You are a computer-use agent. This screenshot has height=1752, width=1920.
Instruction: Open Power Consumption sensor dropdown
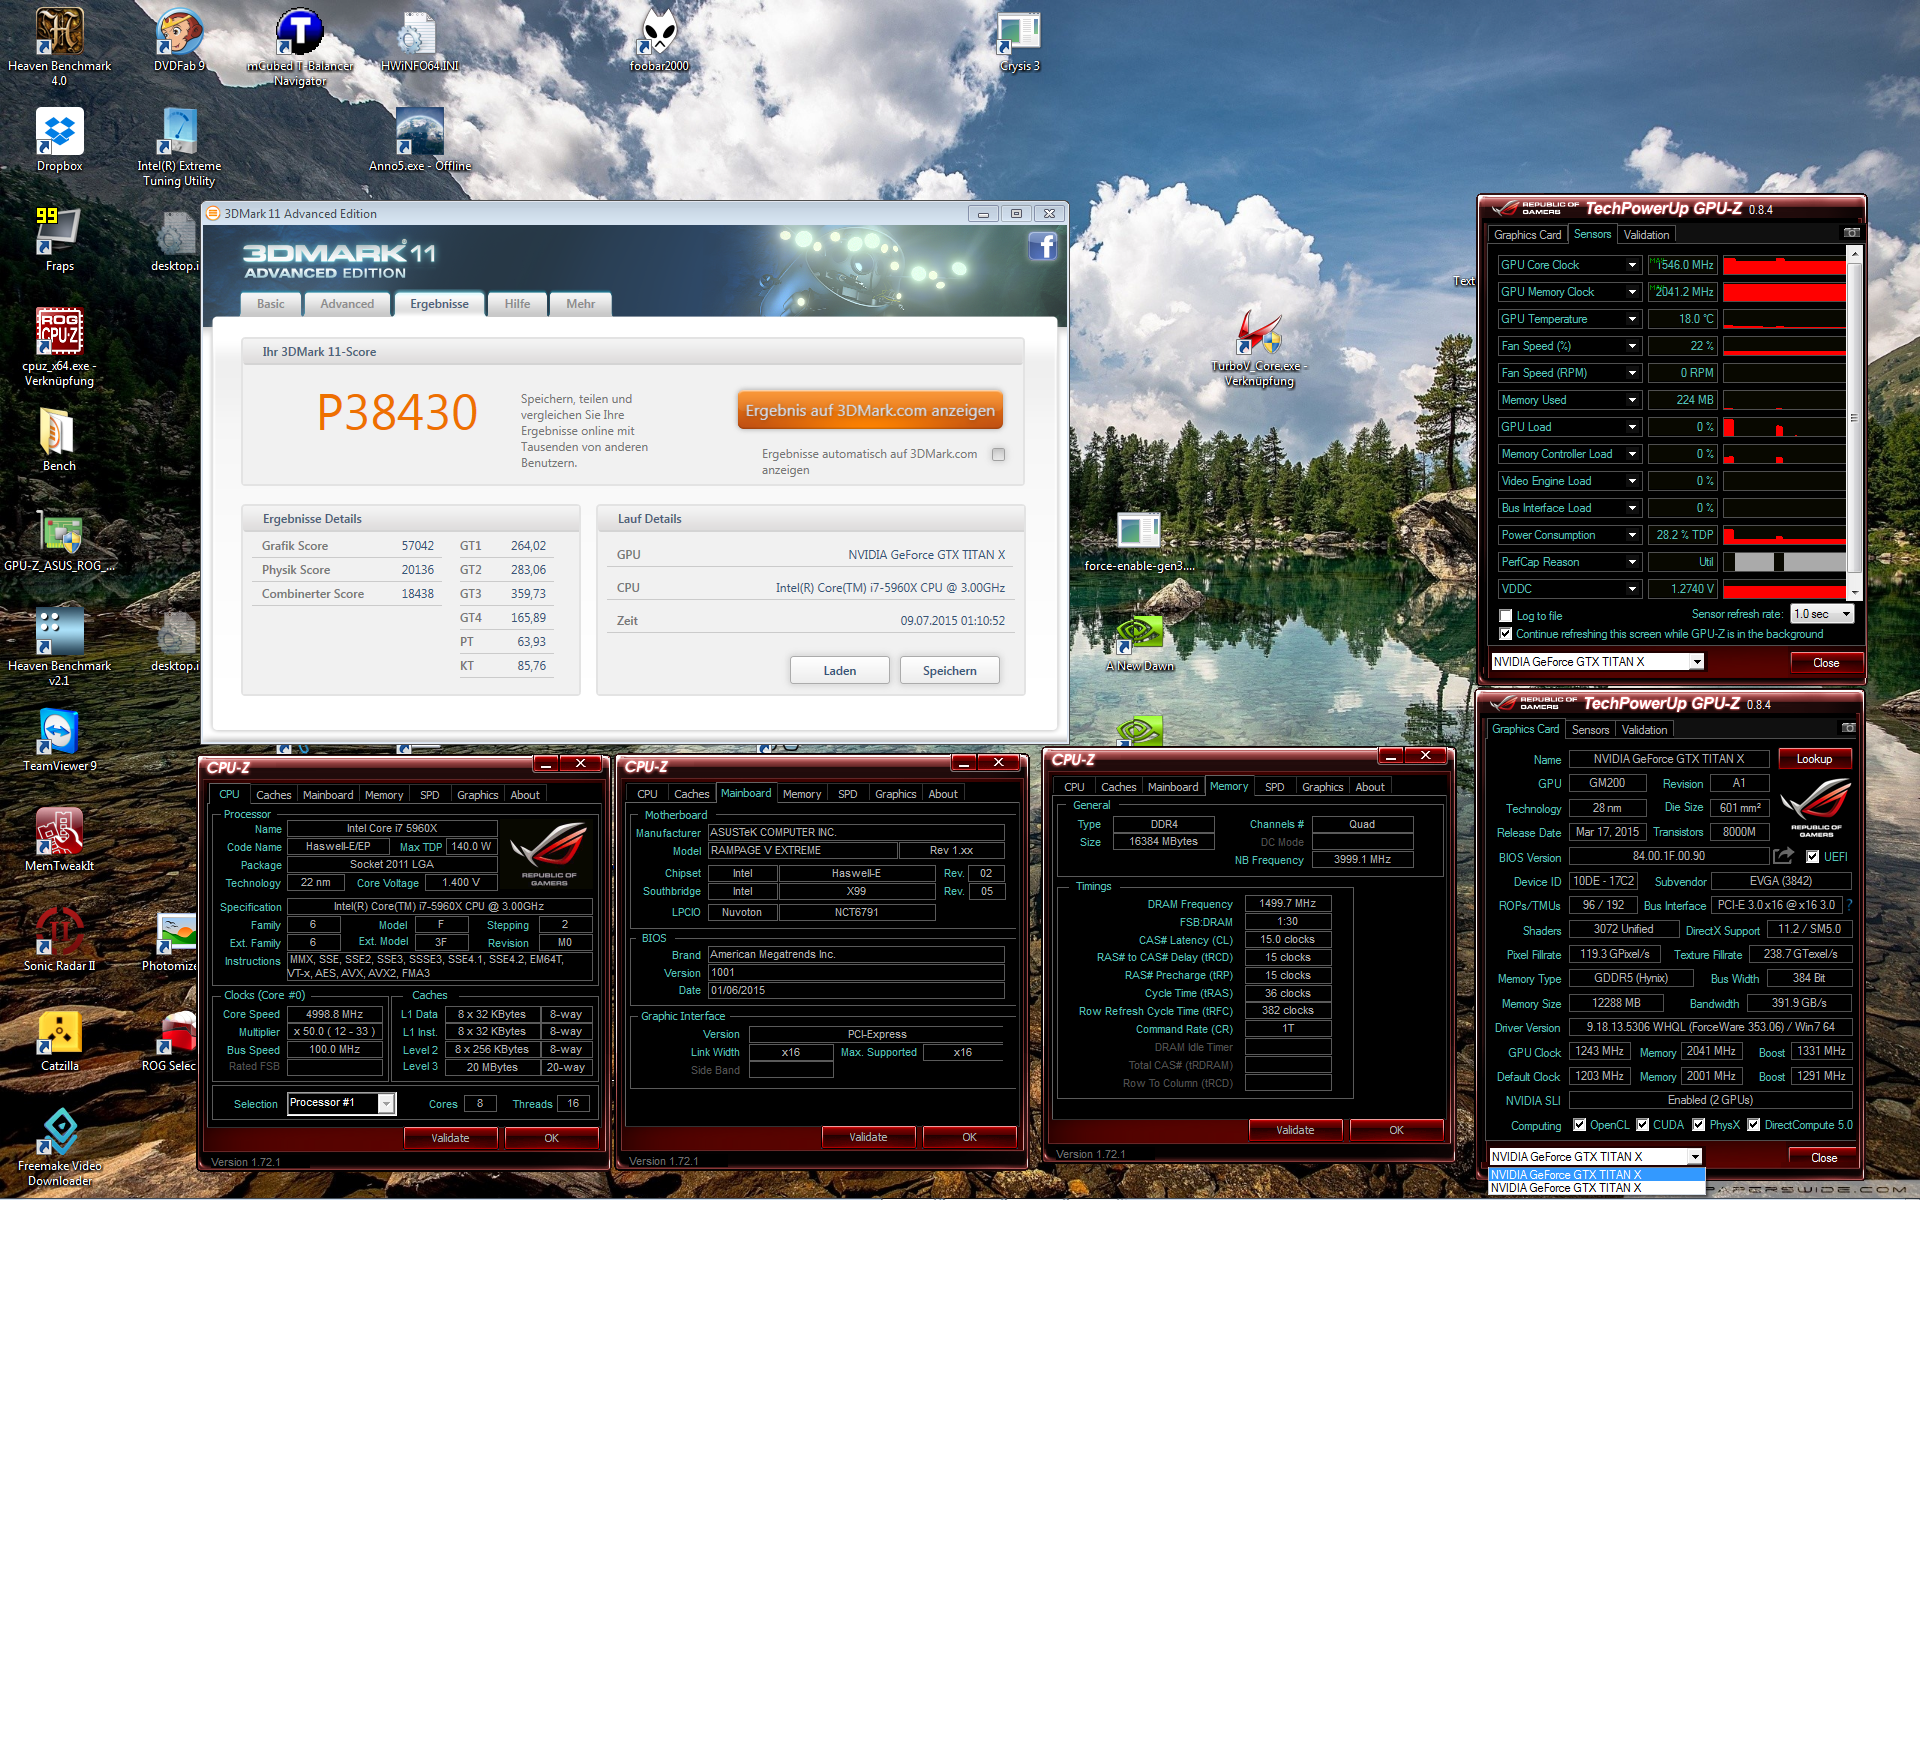tap(1632, 535)
